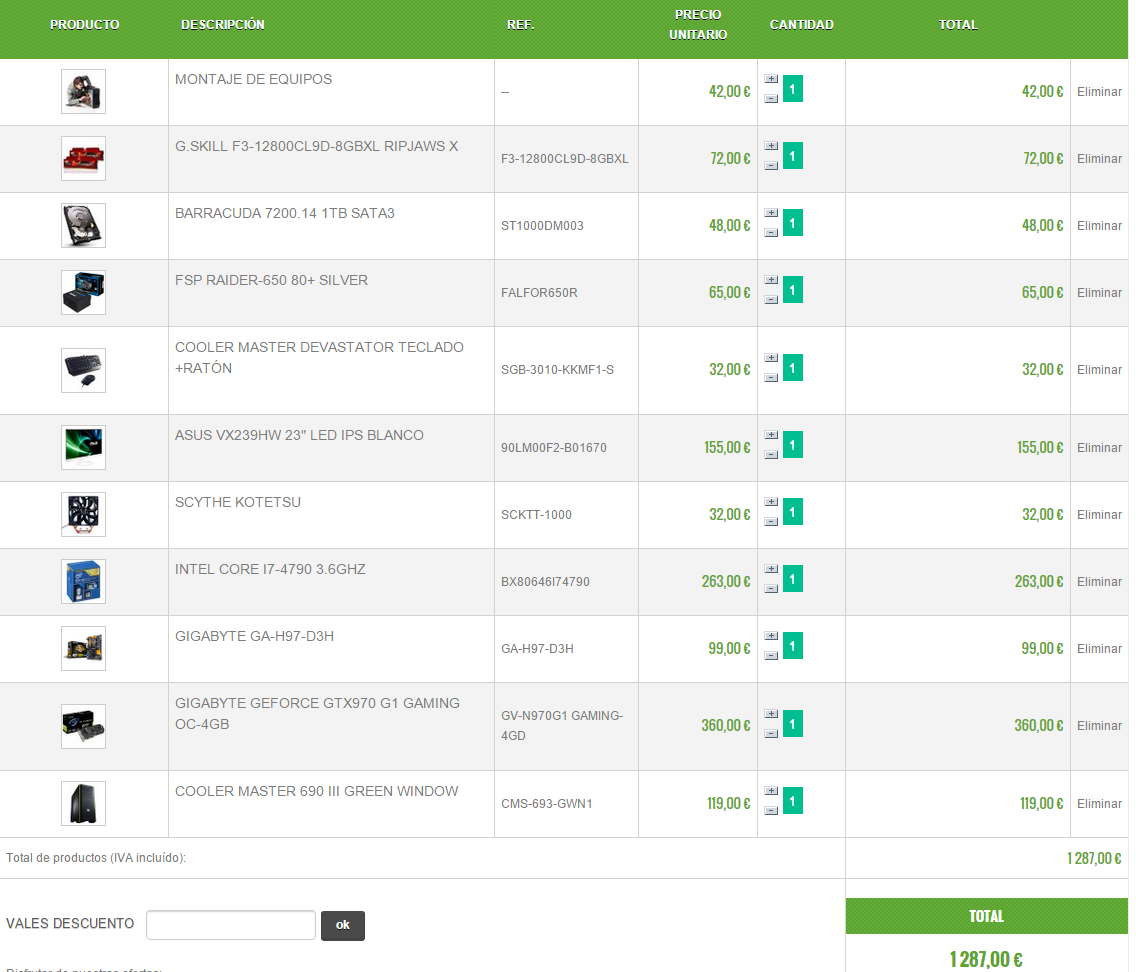Select the 360,00 € unit price
The width and height of the screenshot is (1136, 972).
click(725, 726)
